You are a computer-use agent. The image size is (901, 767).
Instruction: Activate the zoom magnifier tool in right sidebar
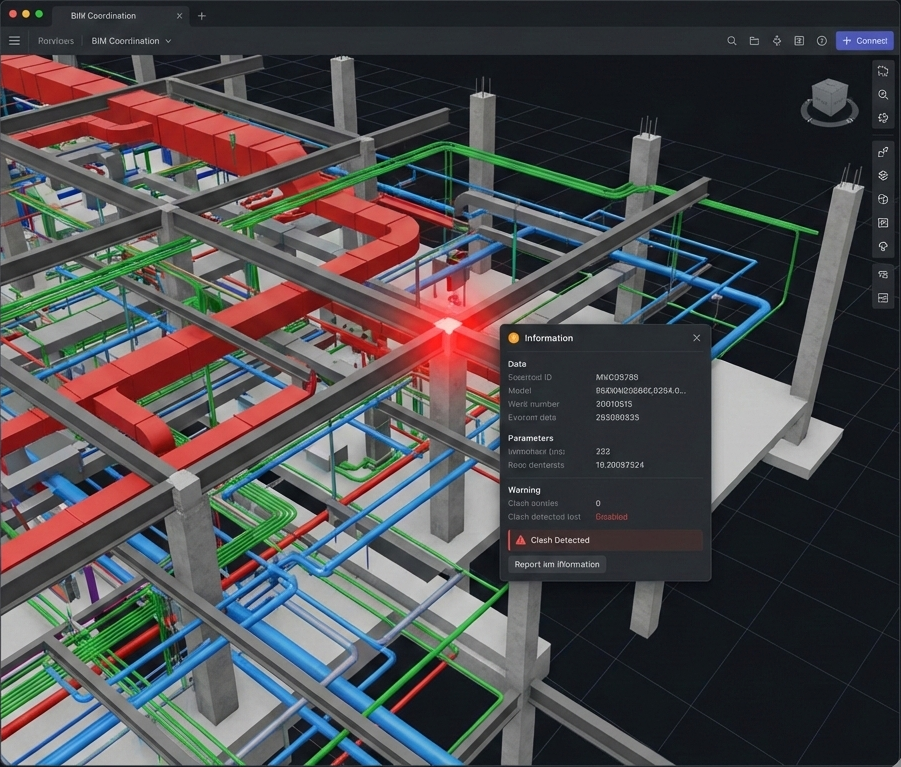[x=883, y=95]
